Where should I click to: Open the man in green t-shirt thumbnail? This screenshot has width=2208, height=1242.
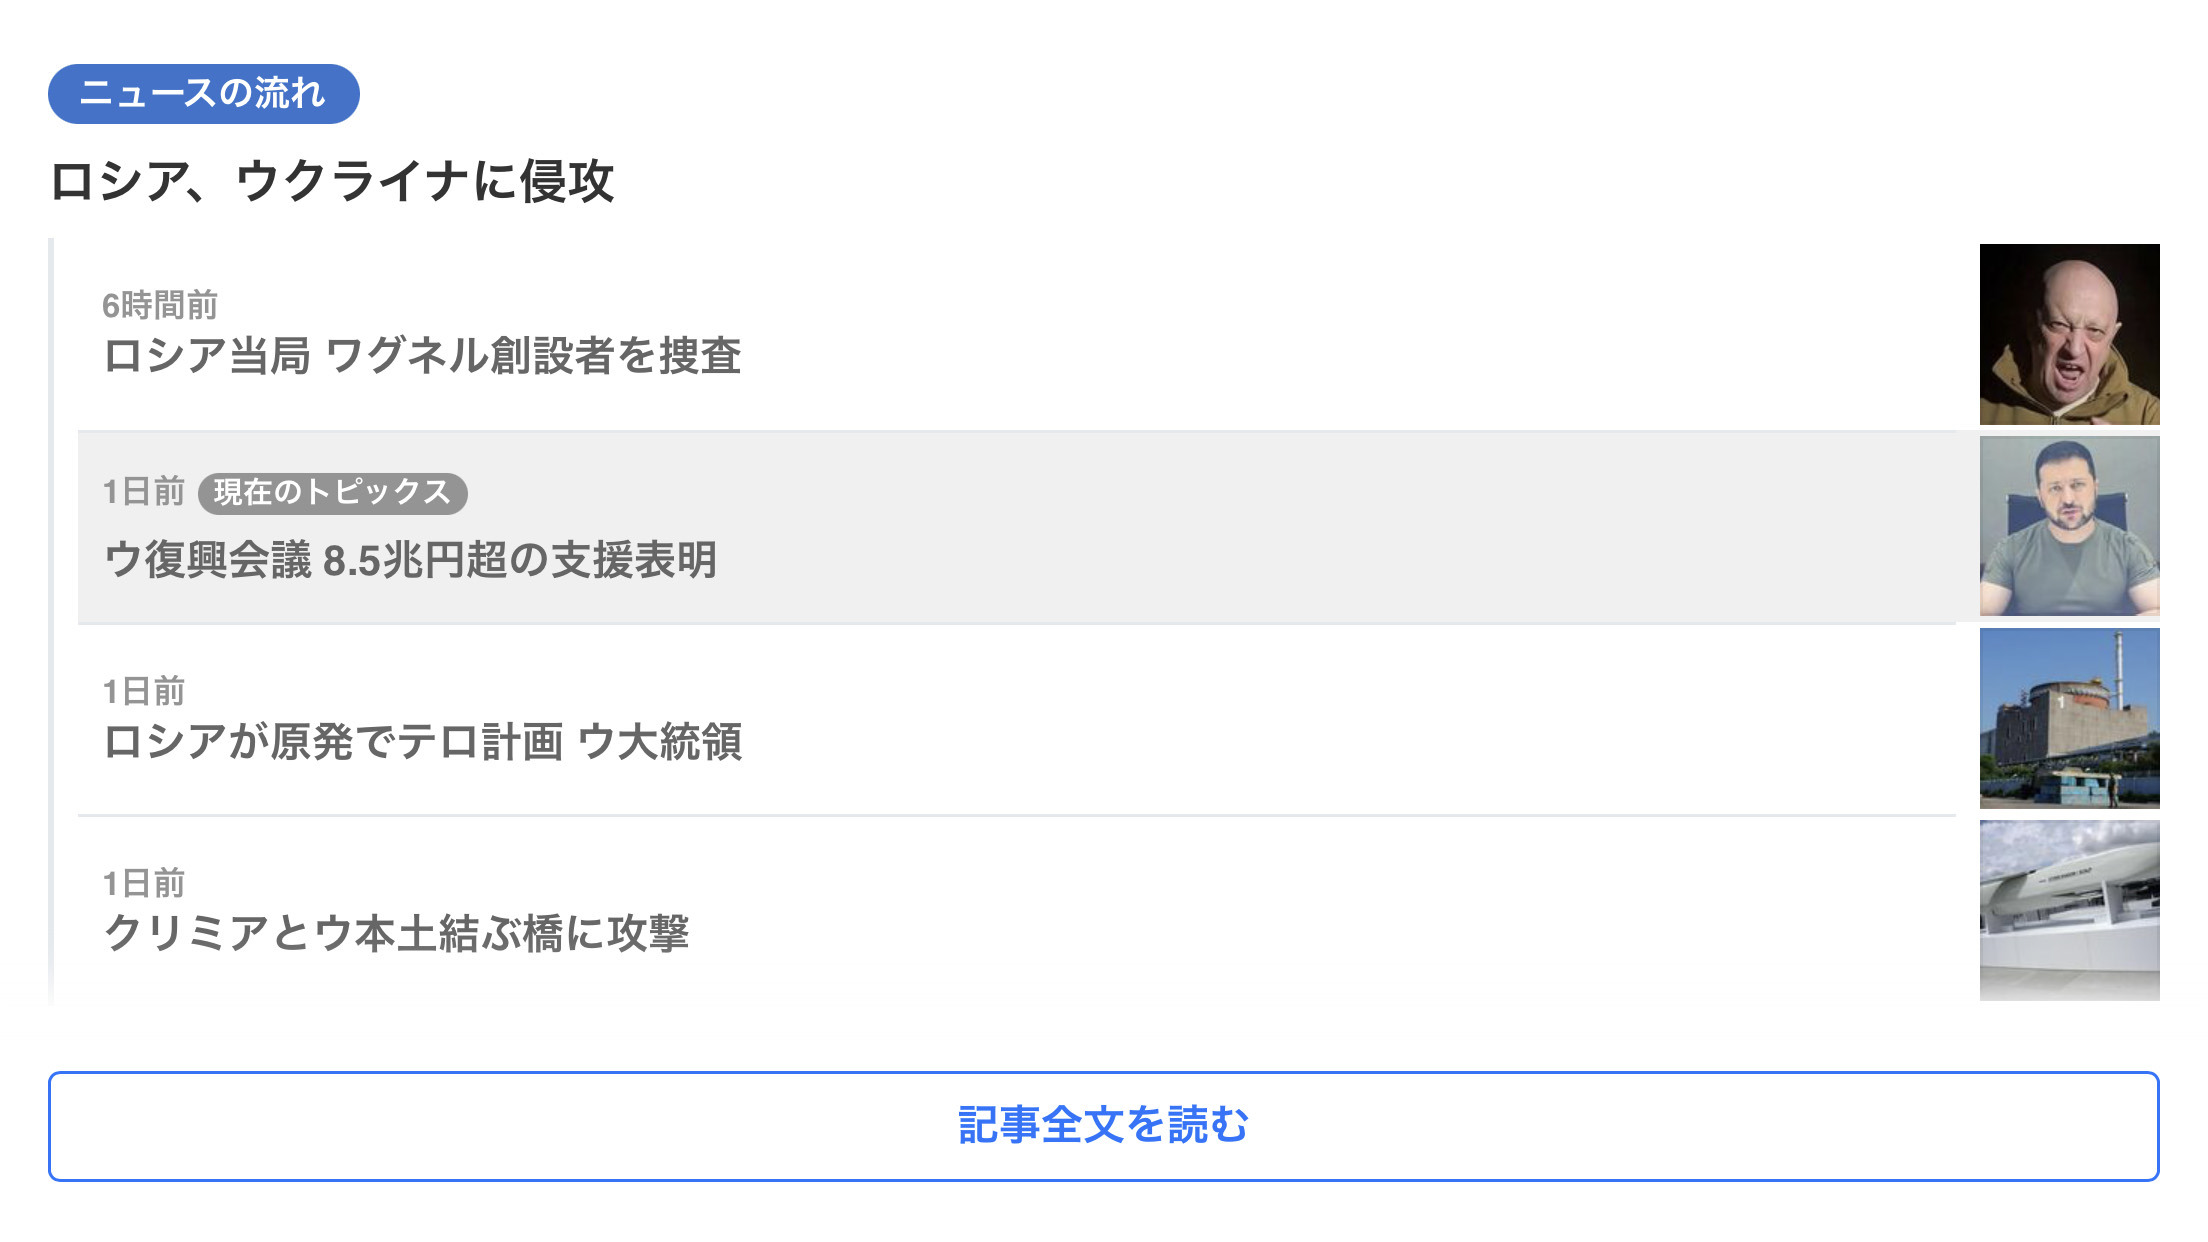coord(2070,526)
